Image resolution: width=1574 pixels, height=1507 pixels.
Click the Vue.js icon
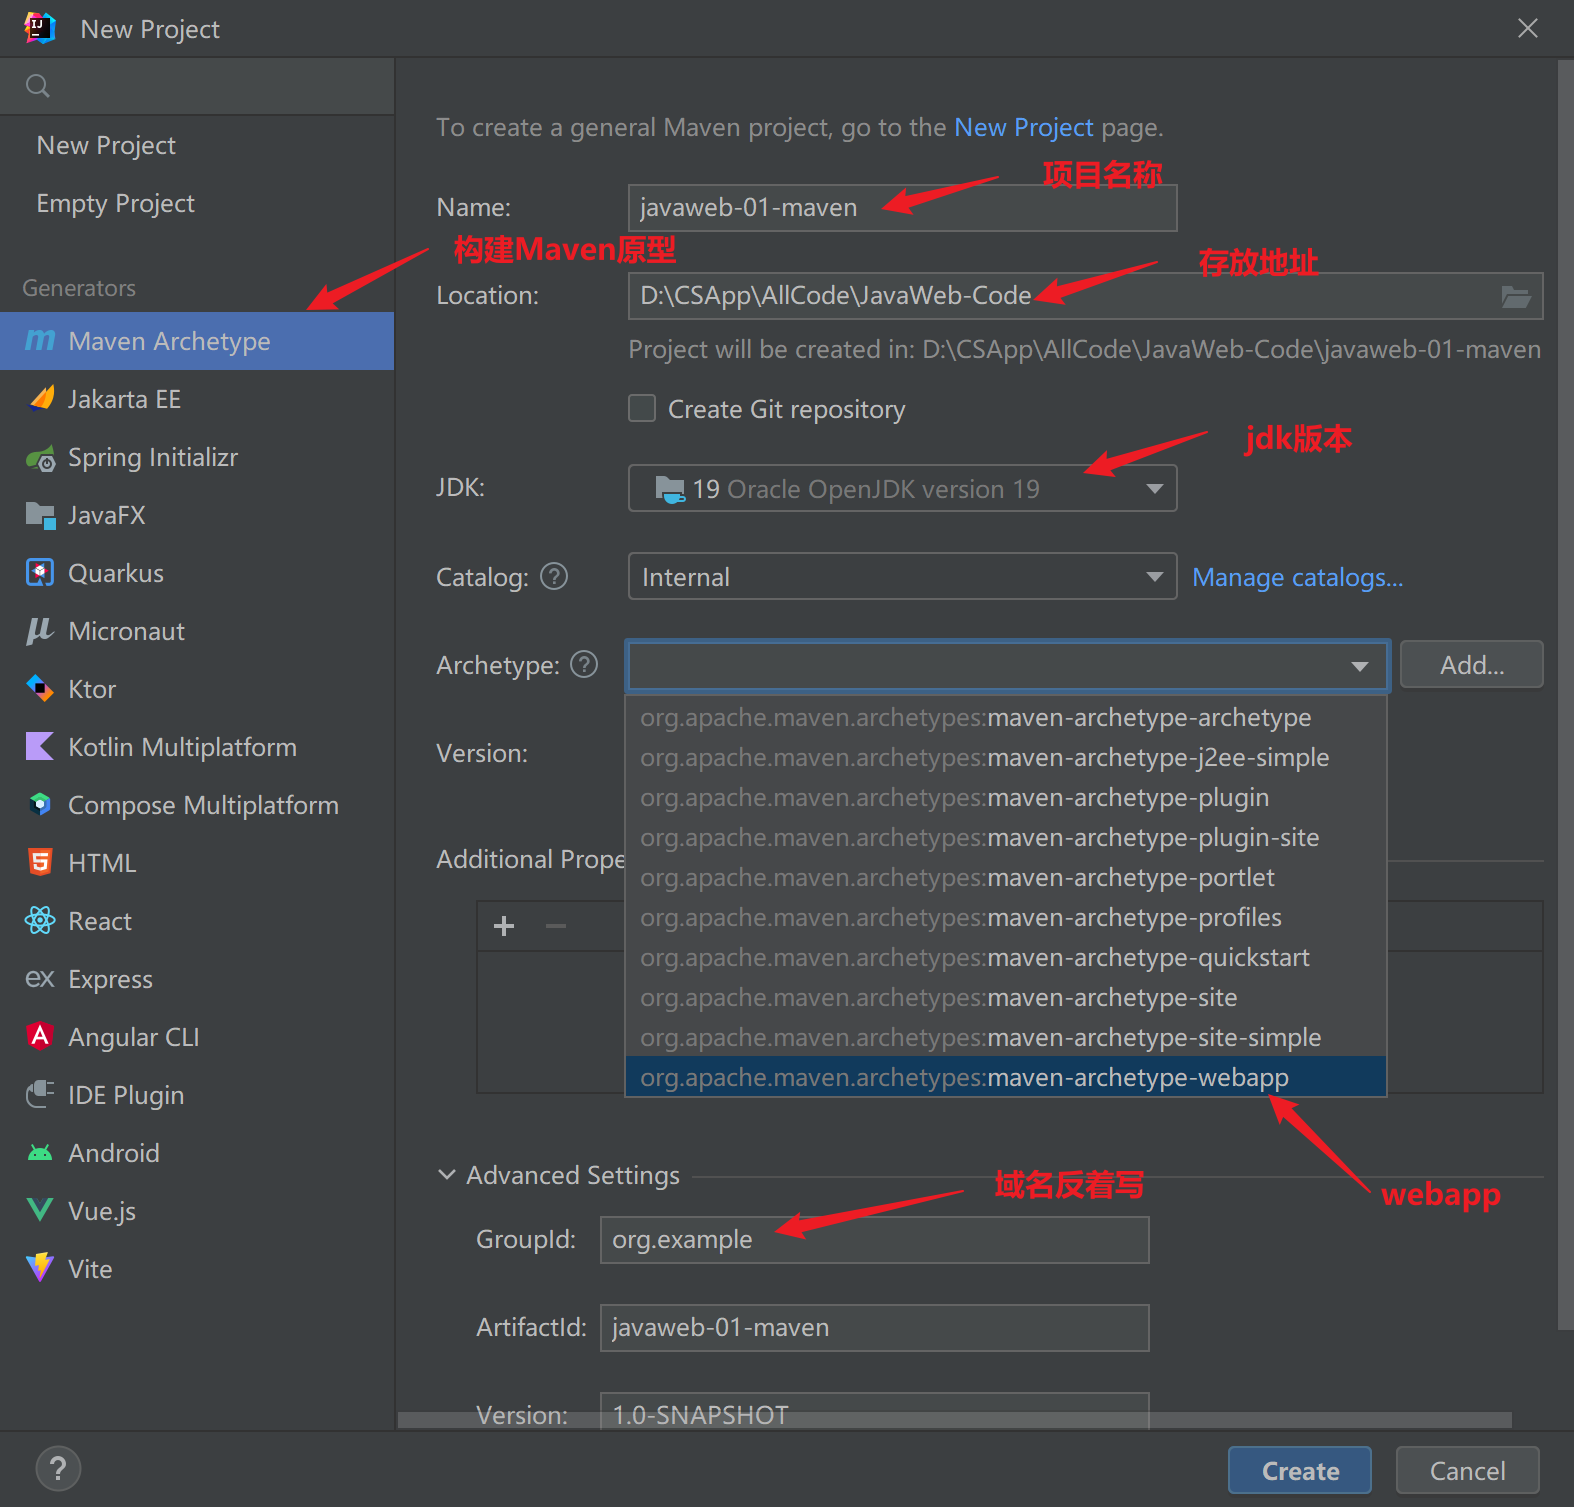pos(40,1211)
